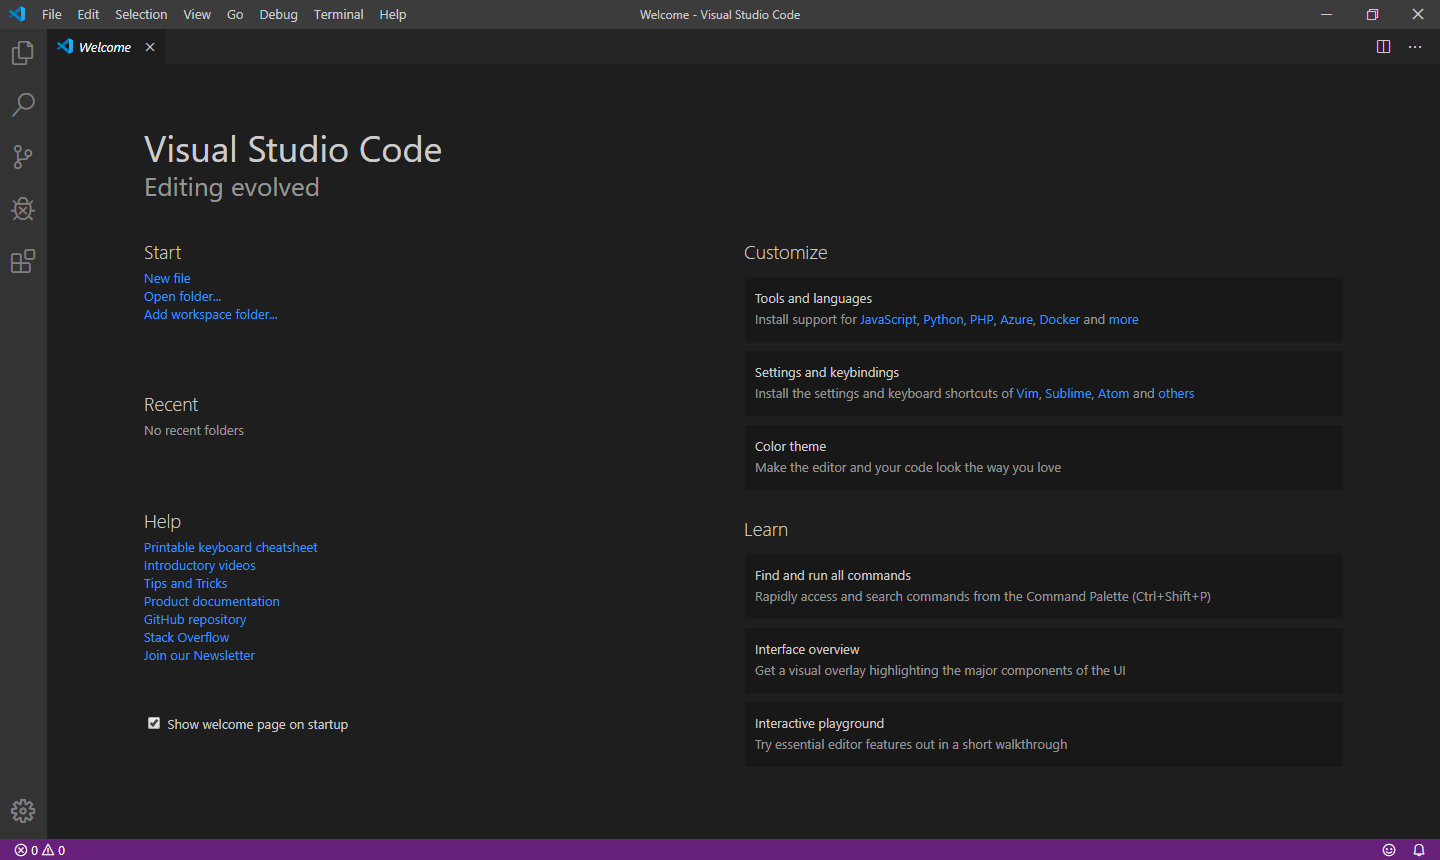Uncheck Show welcome page on startup

click(154, 723)
